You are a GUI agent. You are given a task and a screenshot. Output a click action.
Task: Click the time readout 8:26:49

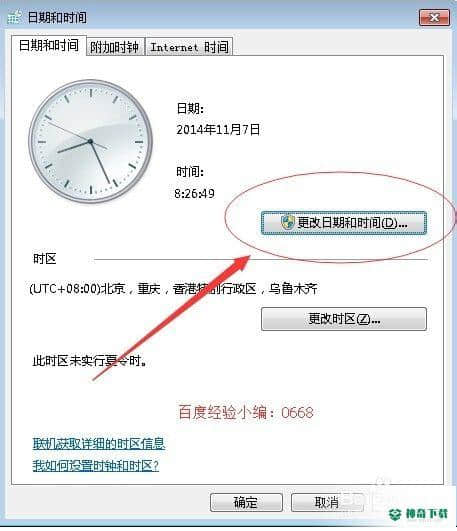click(x=194, y=193)
